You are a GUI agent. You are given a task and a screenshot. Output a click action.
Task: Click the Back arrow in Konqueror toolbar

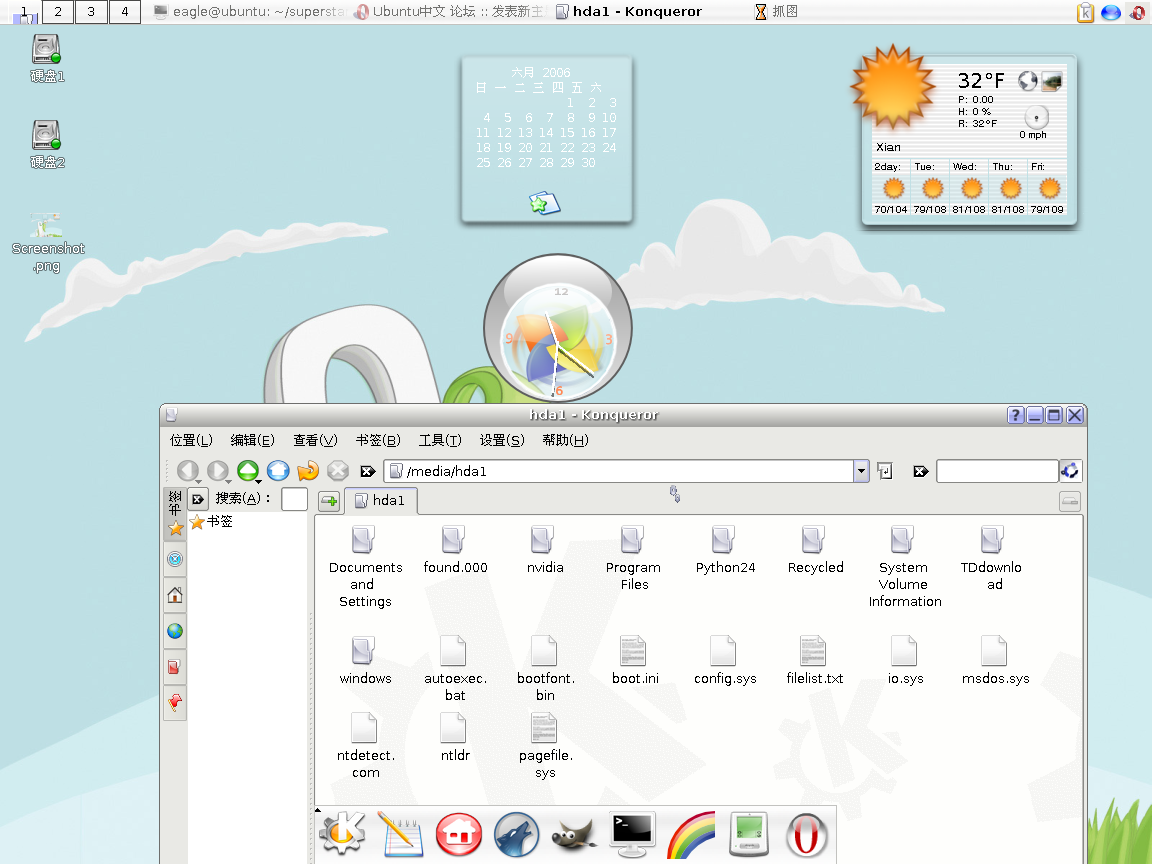click(188, 470)
